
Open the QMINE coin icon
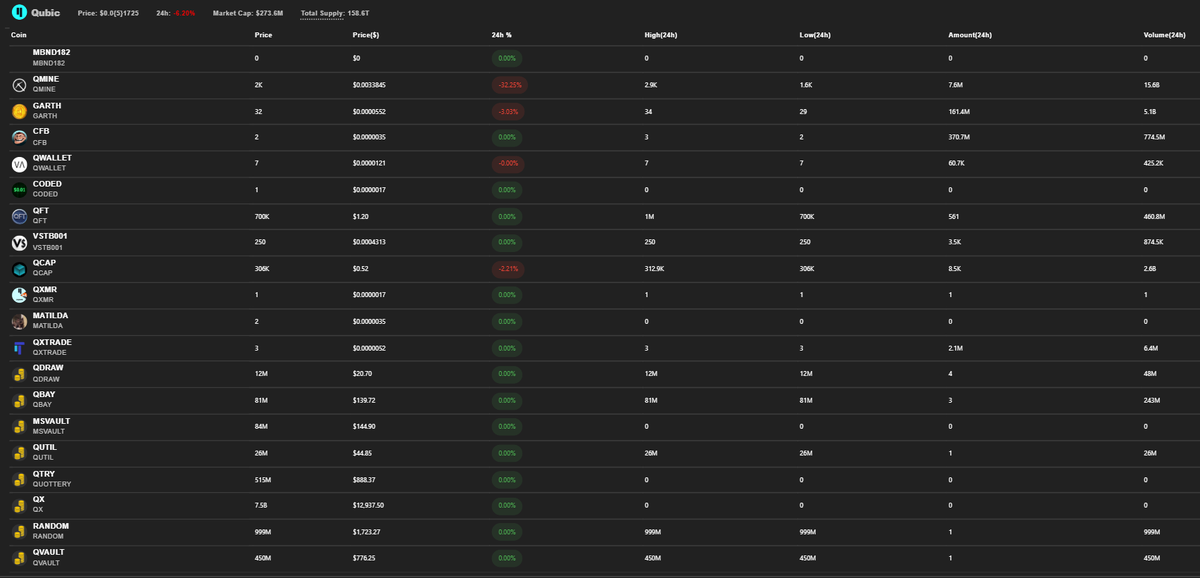(x=19, y=84)
